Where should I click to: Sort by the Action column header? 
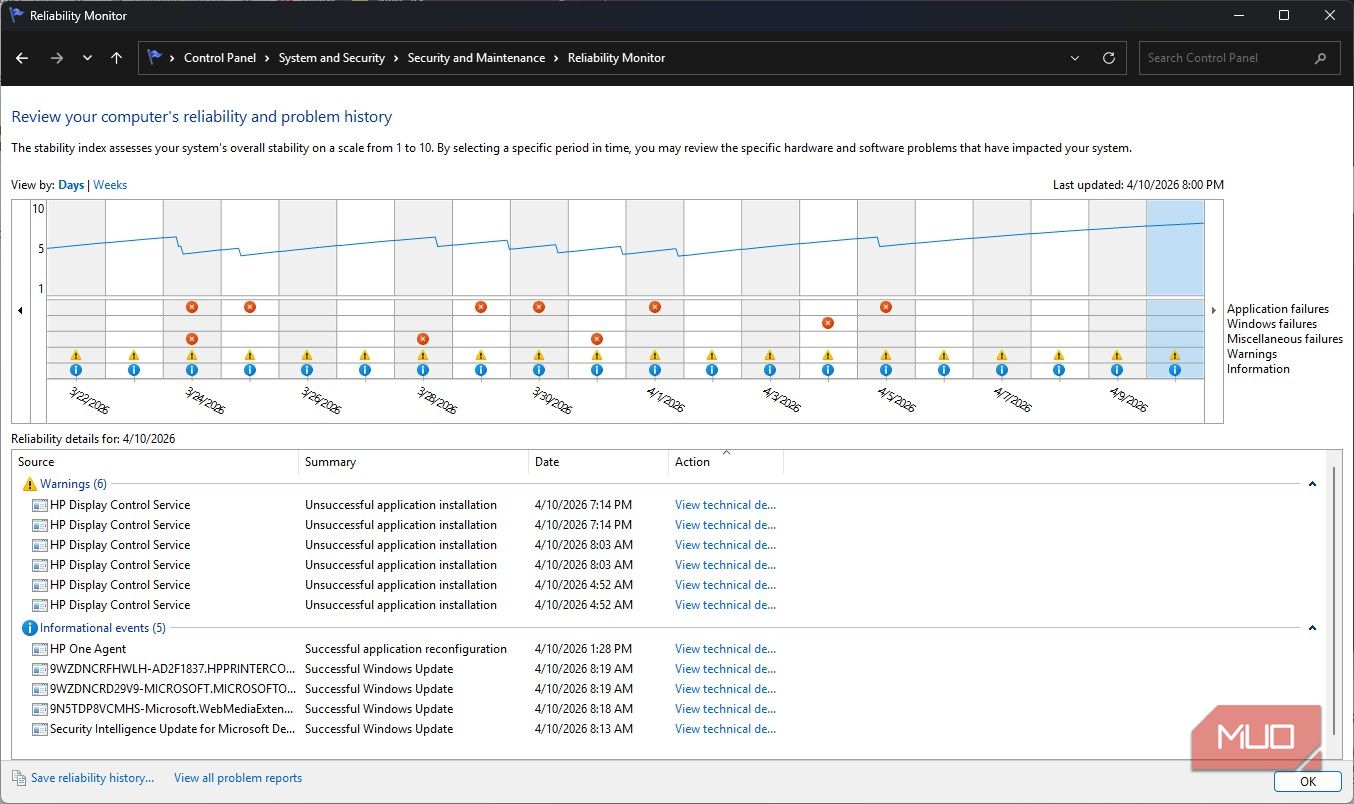pos(726,462)
